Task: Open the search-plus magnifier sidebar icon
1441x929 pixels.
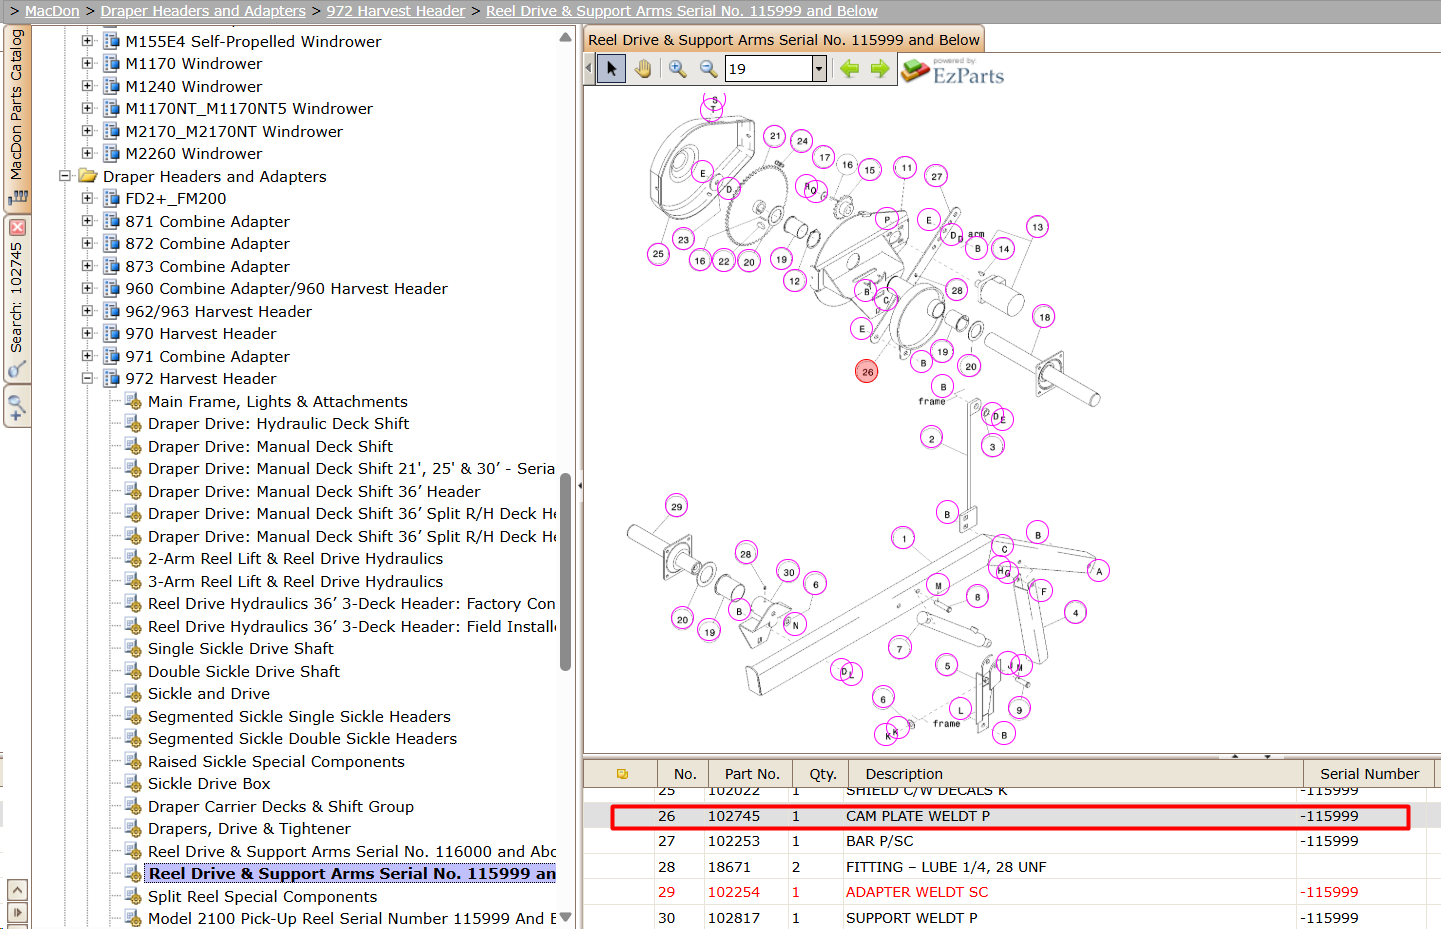Action: click(x=17, y=407)
